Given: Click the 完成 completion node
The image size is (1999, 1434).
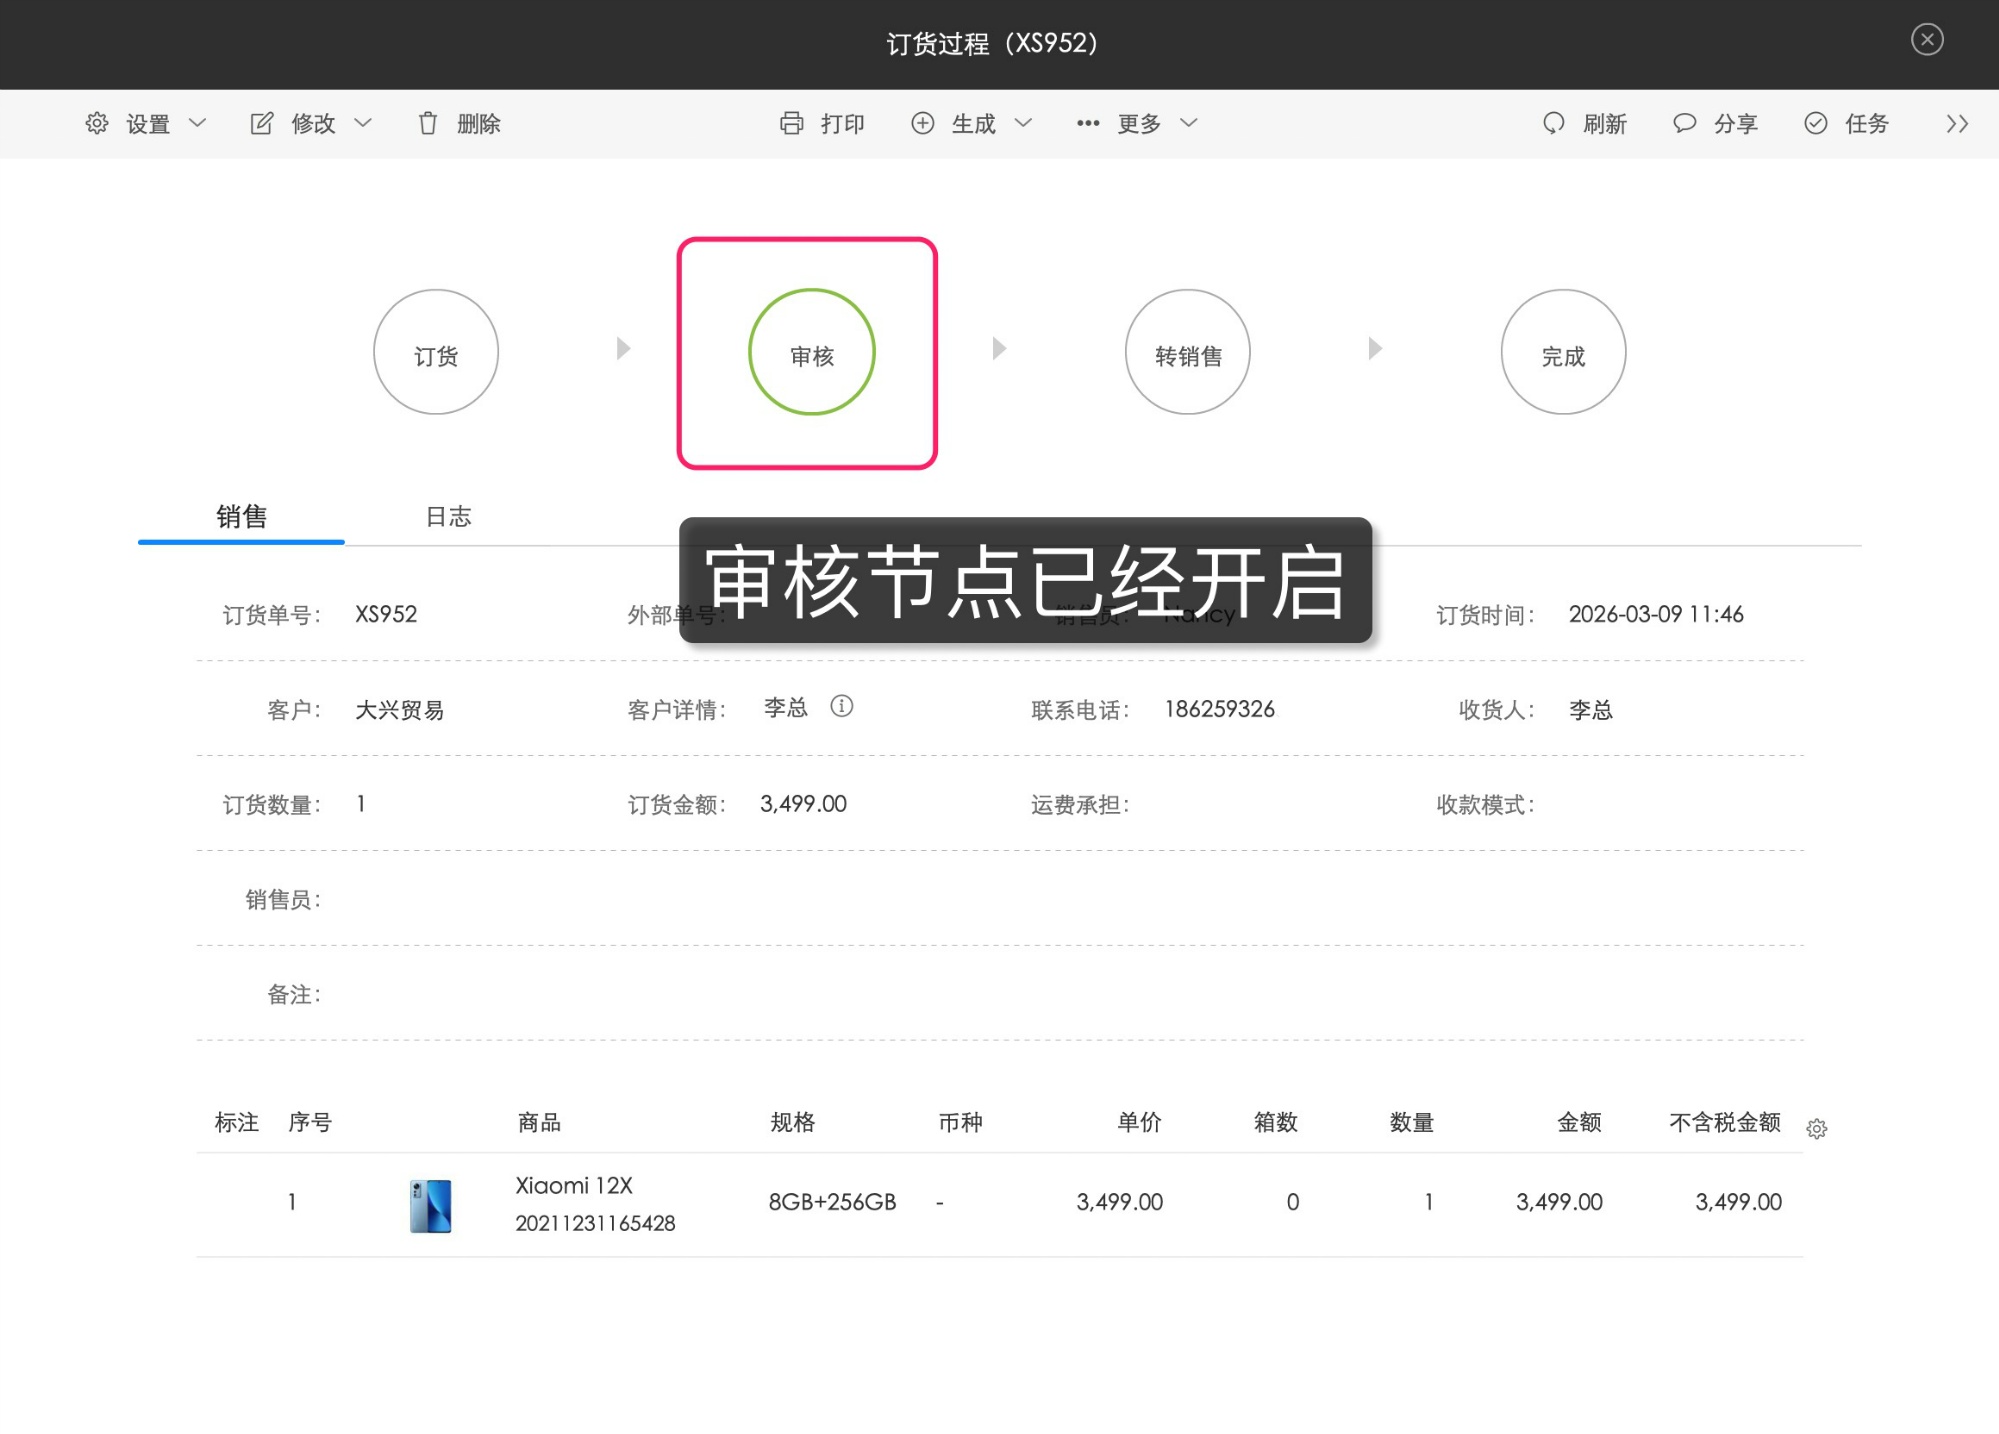Looking at the screenshot, I should tap(1563, 352).
